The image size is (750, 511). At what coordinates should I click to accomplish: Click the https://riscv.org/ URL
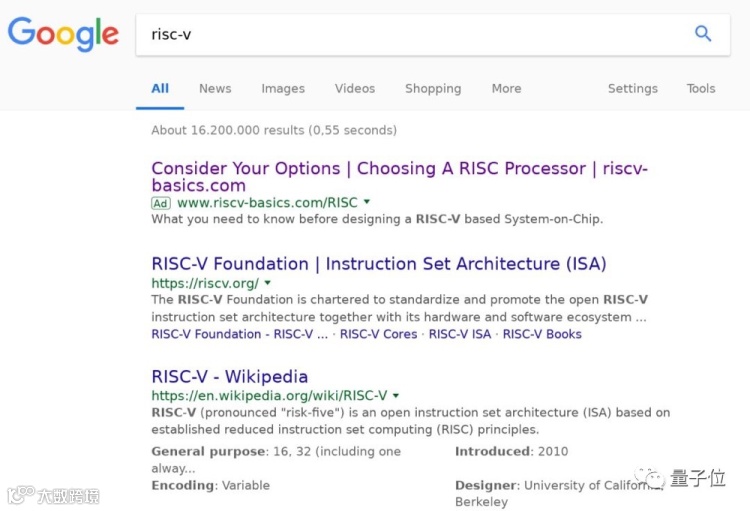tap(205, 283)
